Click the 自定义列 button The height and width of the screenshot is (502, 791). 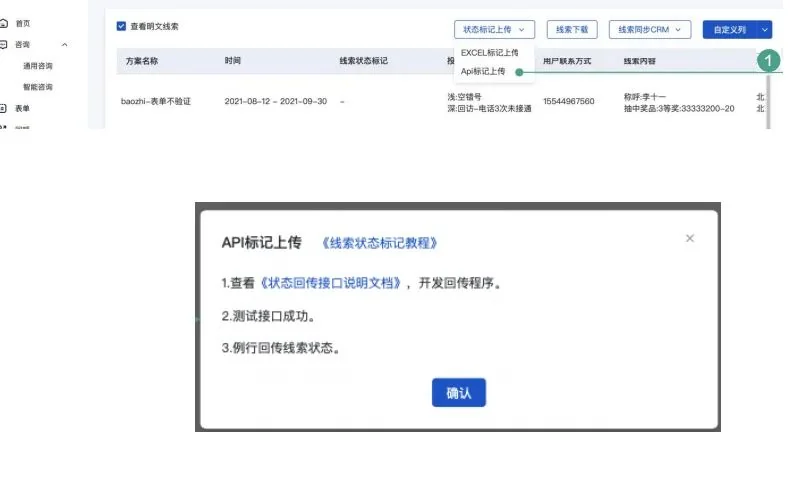pos(729,30)
